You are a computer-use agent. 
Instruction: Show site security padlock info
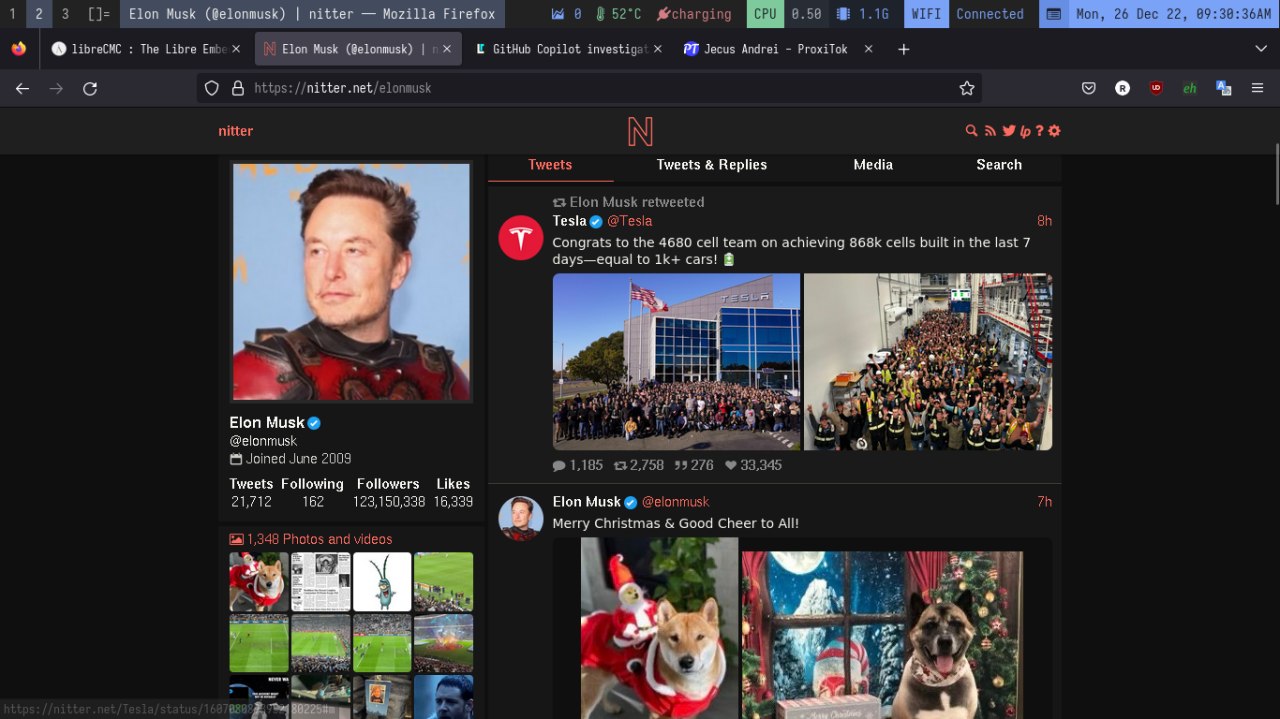click(x=238, y=88)
